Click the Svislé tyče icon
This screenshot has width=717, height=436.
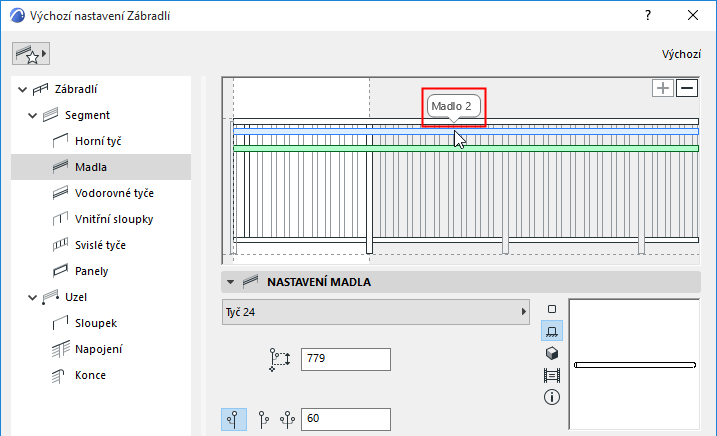[60, 245]
